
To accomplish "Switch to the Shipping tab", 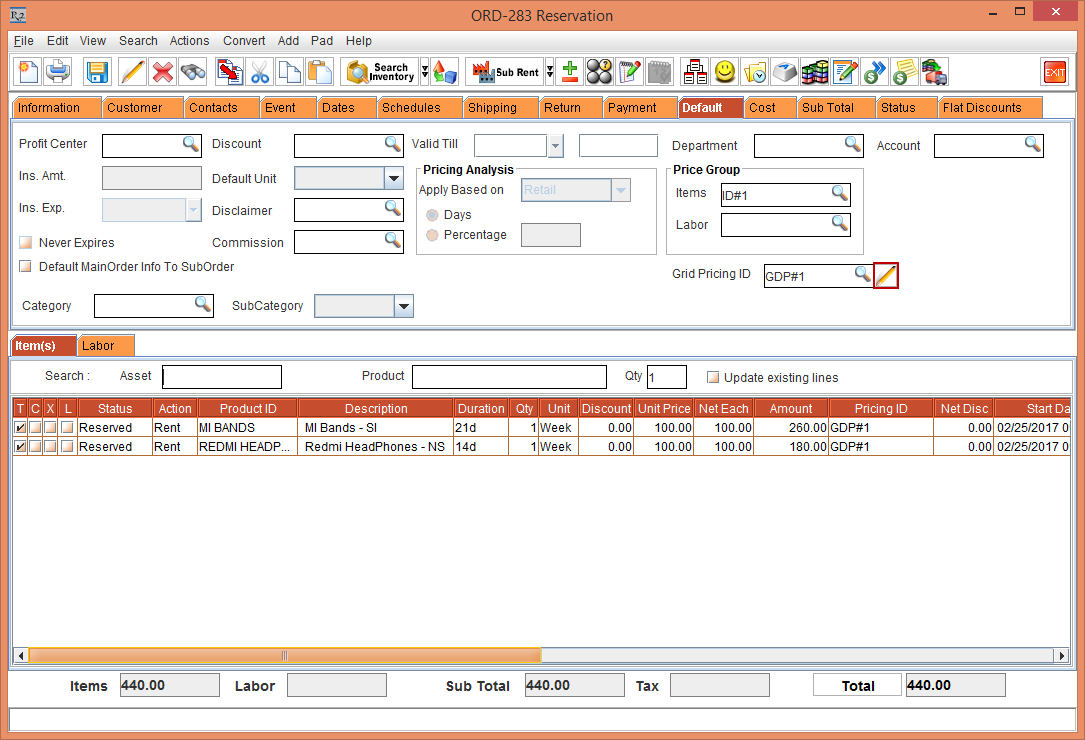I will point(492,108).
